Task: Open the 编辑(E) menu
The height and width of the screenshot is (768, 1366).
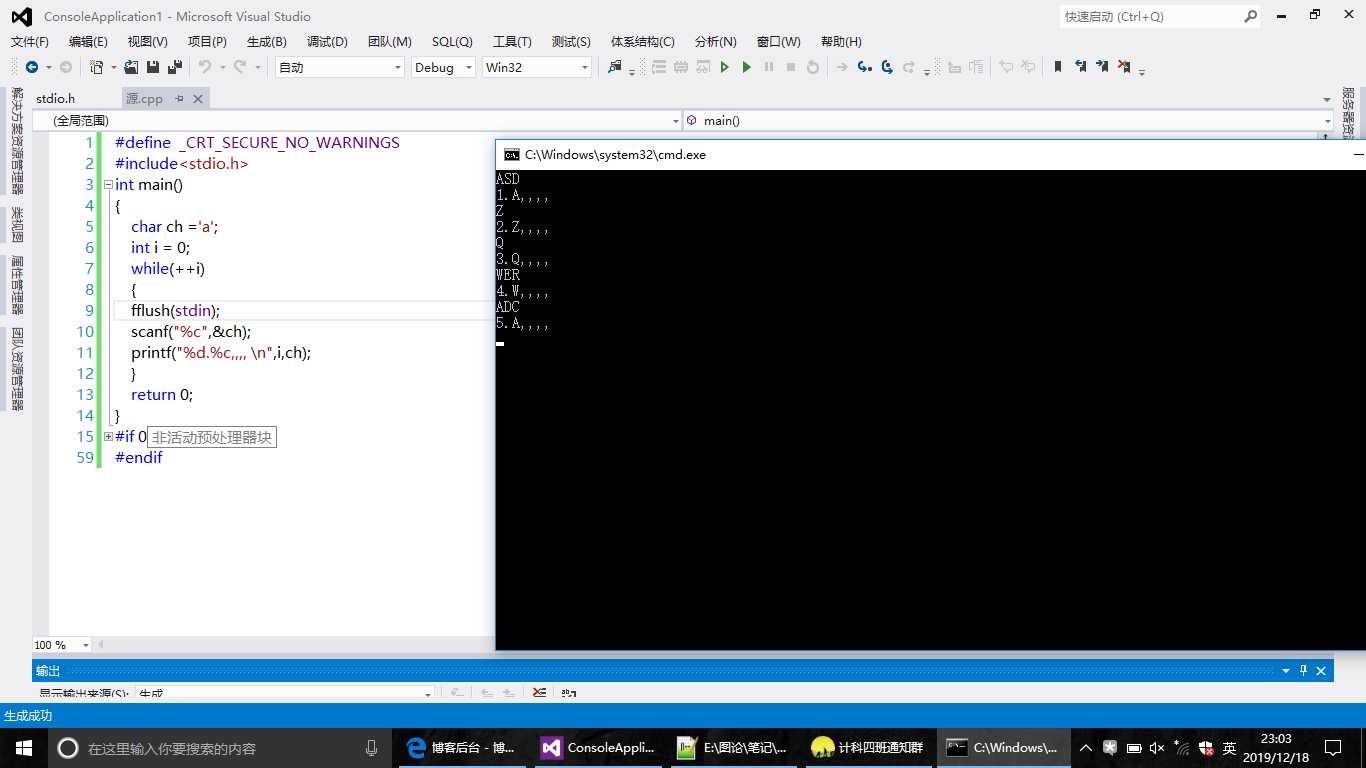Action: coord(88,41)
